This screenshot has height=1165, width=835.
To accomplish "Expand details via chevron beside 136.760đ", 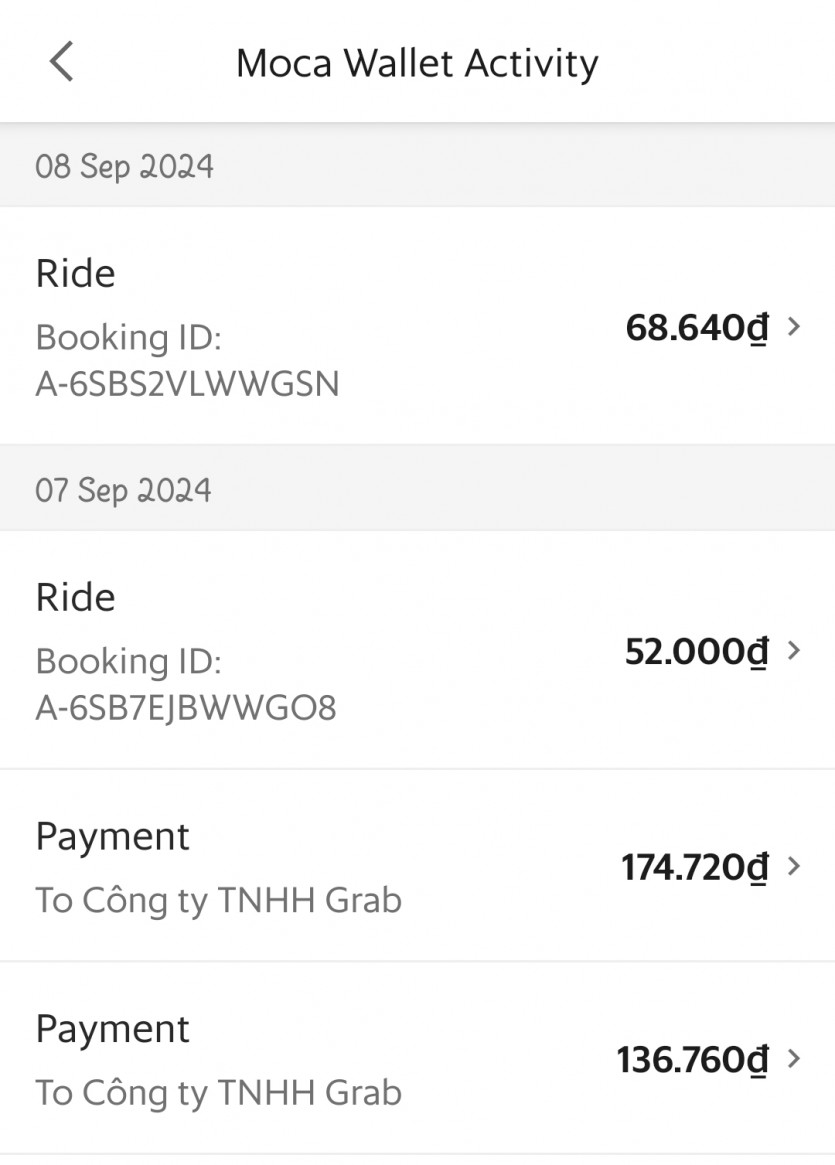I will pos(795,1058).
